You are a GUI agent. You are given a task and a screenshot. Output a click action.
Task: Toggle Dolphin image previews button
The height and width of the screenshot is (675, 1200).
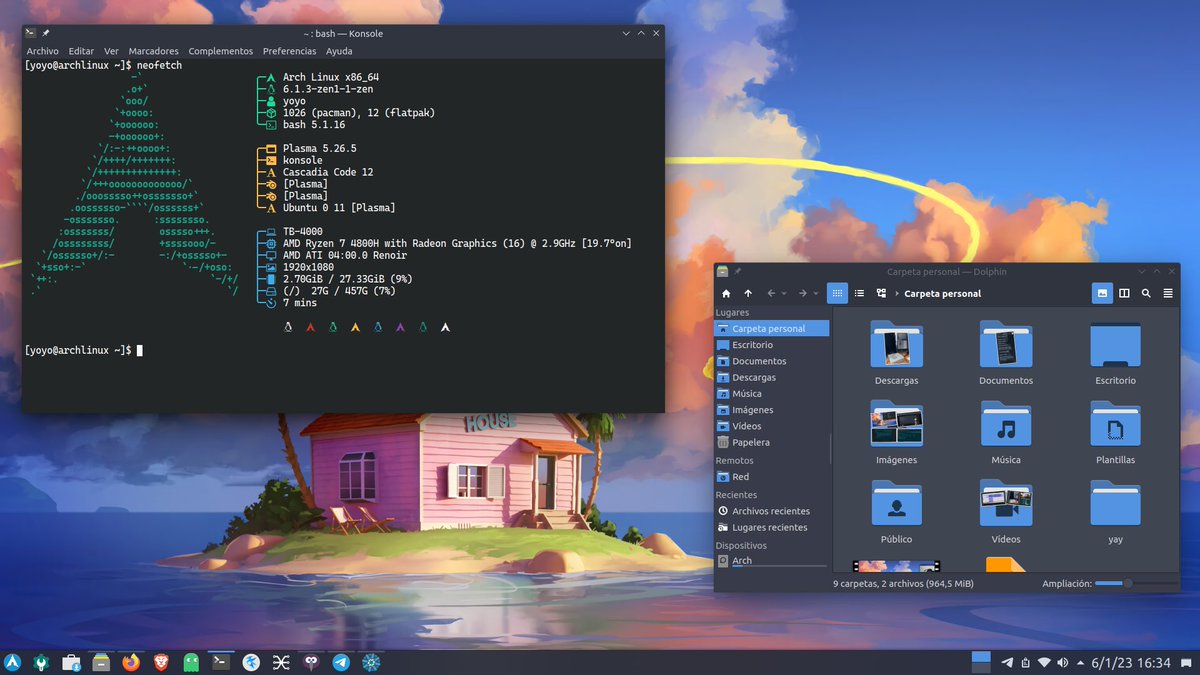point(1102,293)
